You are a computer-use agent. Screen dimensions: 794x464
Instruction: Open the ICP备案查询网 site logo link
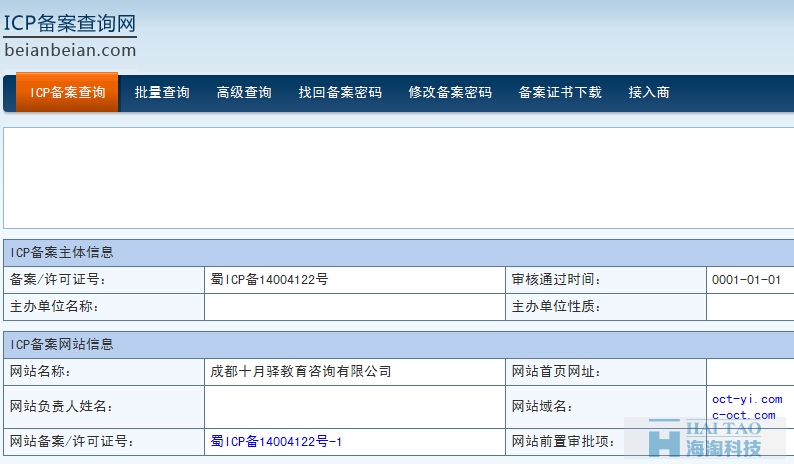tap(70, 23)
